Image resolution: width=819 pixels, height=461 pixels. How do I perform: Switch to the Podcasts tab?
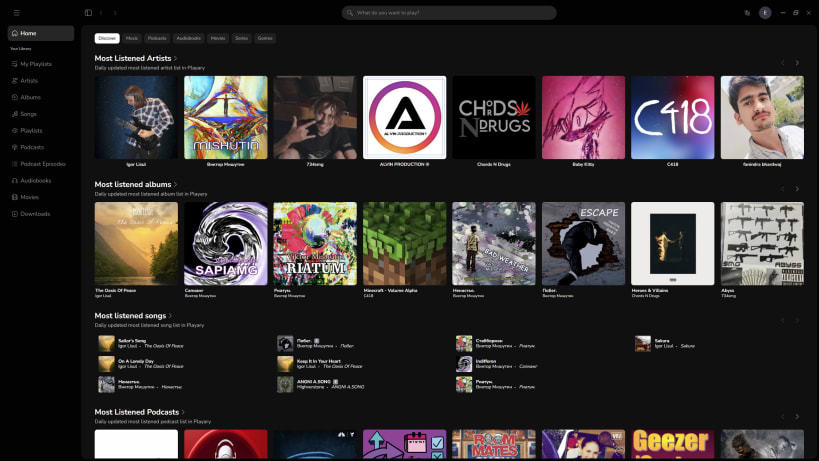coord(157,38)
